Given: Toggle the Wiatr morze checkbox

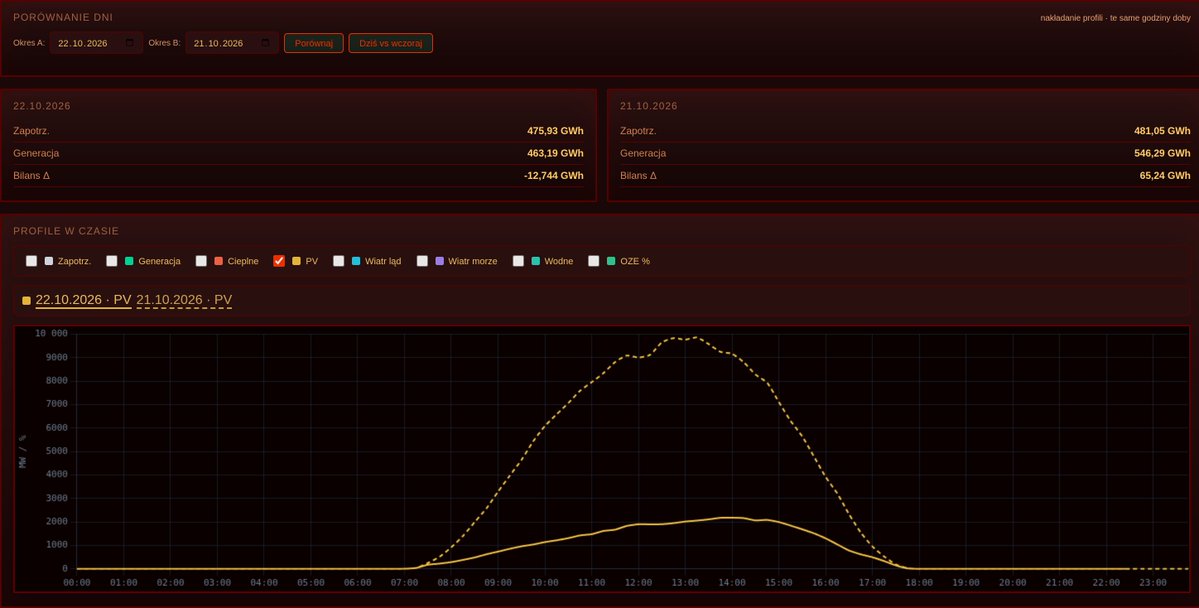Looking at the screenshot, I should (x=422, y=261).
